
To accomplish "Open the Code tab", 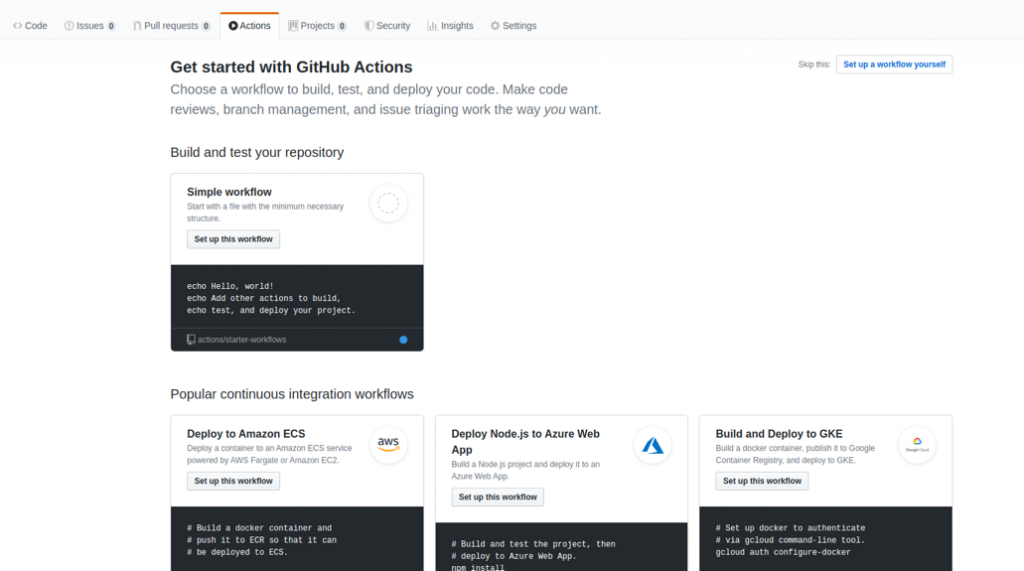I will pos(30,25).
